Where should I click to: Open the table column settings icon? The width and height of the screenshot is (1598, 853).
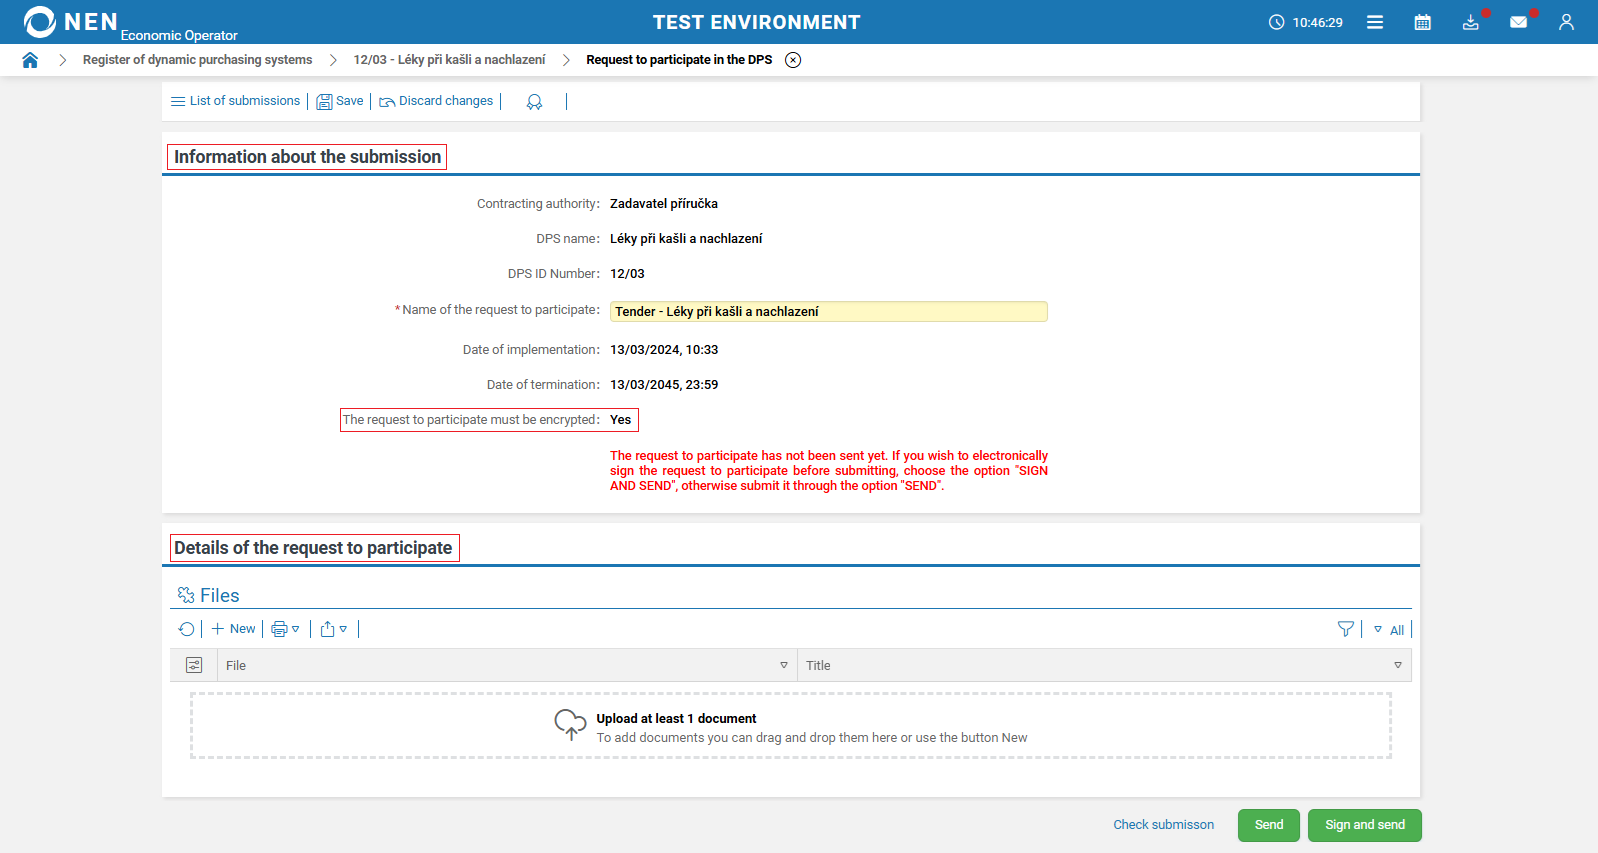tap(194, 665)
